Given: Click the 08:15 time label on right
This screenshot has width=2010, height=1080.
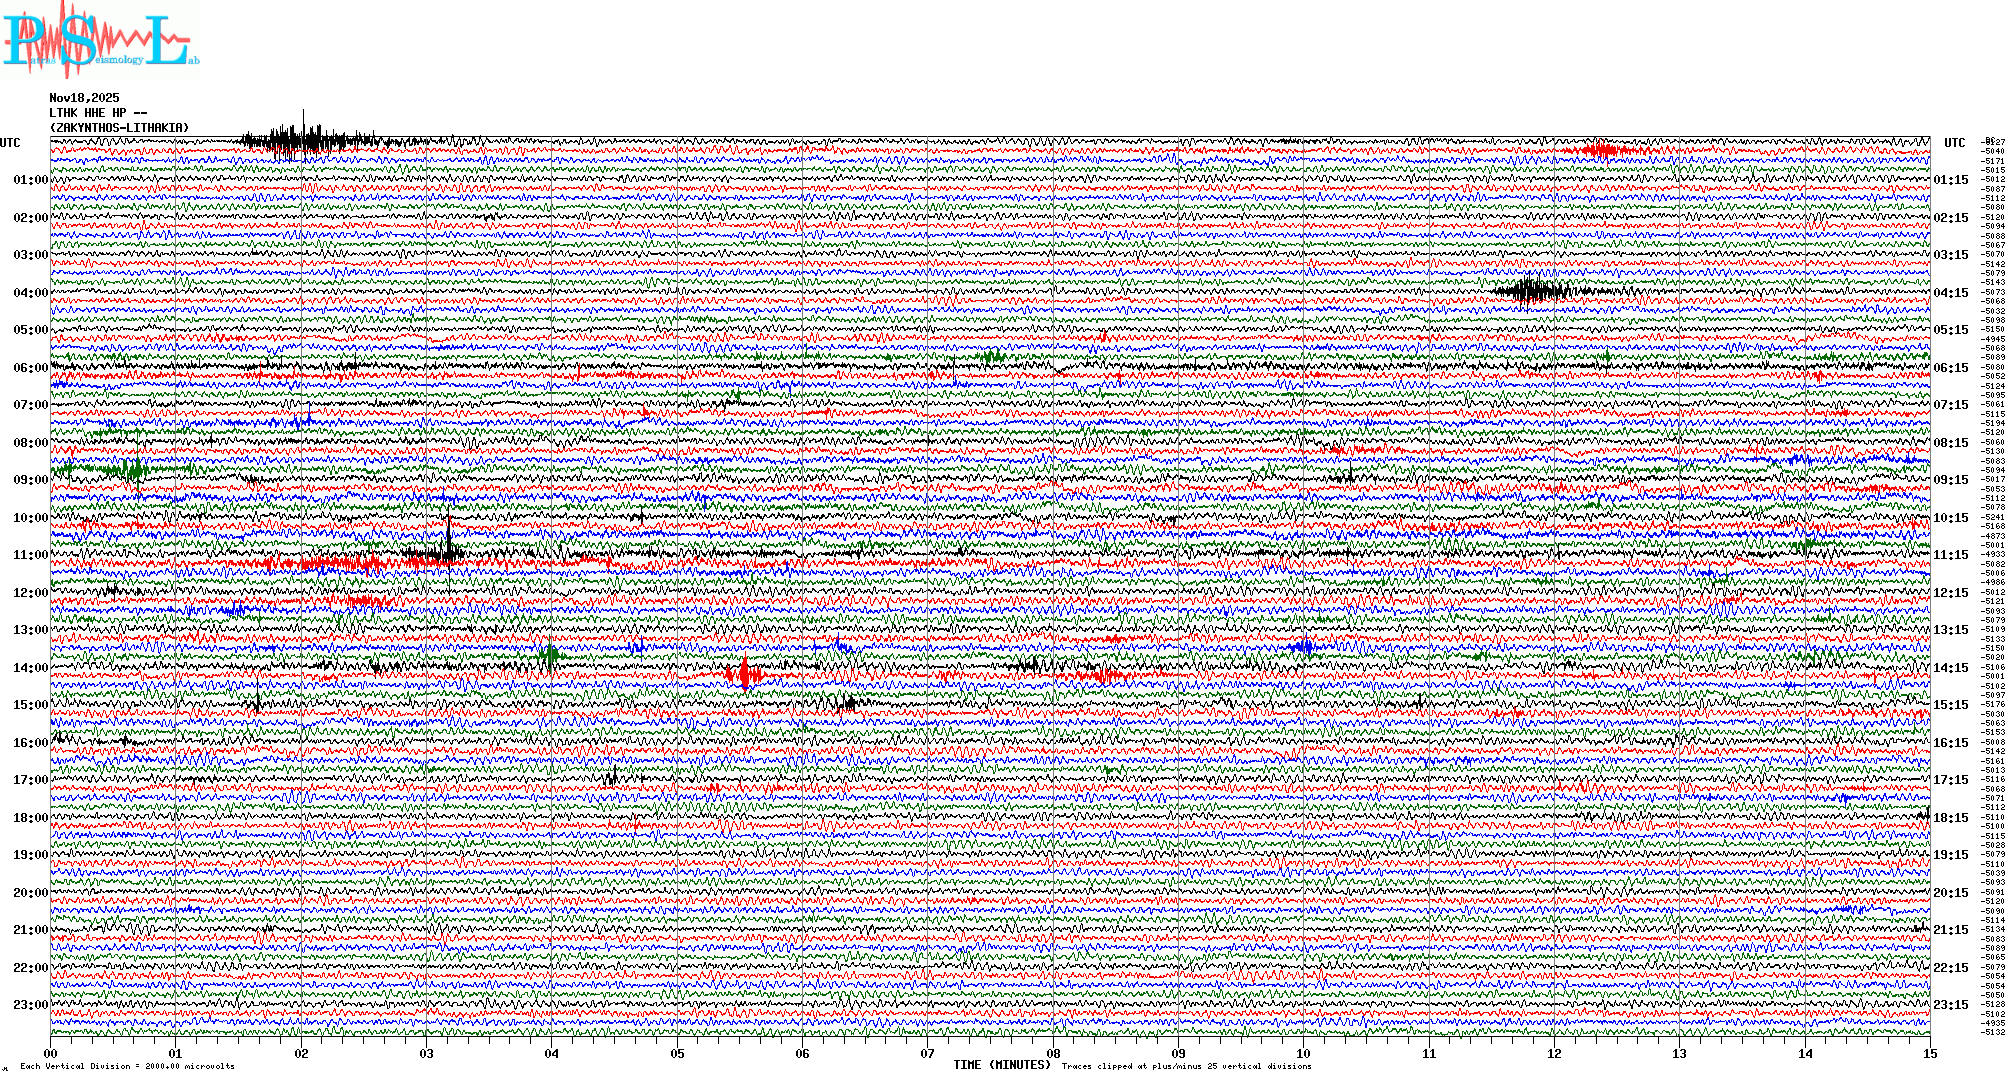Looking at the screenshot, I should [x=1950, y=443].
